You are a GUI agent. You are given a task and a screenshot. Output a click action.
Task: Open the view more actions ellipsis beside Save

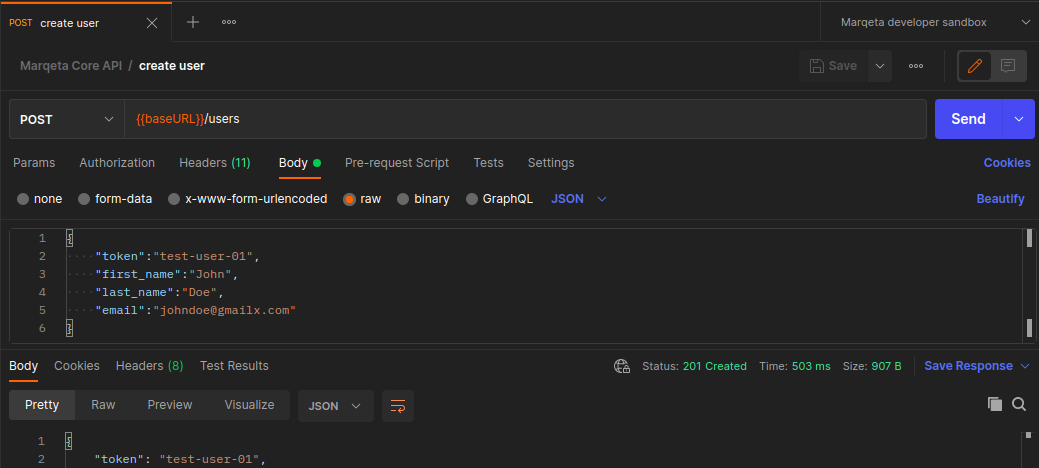[x=916, y=66]
